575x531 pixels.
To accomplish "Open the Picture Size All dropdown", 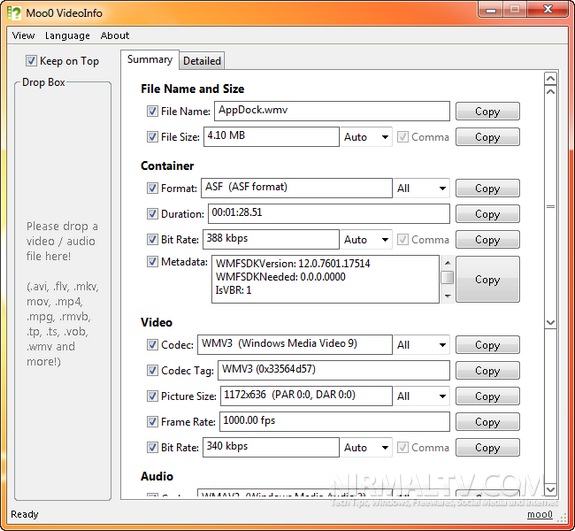I will [x=421, y=396].
